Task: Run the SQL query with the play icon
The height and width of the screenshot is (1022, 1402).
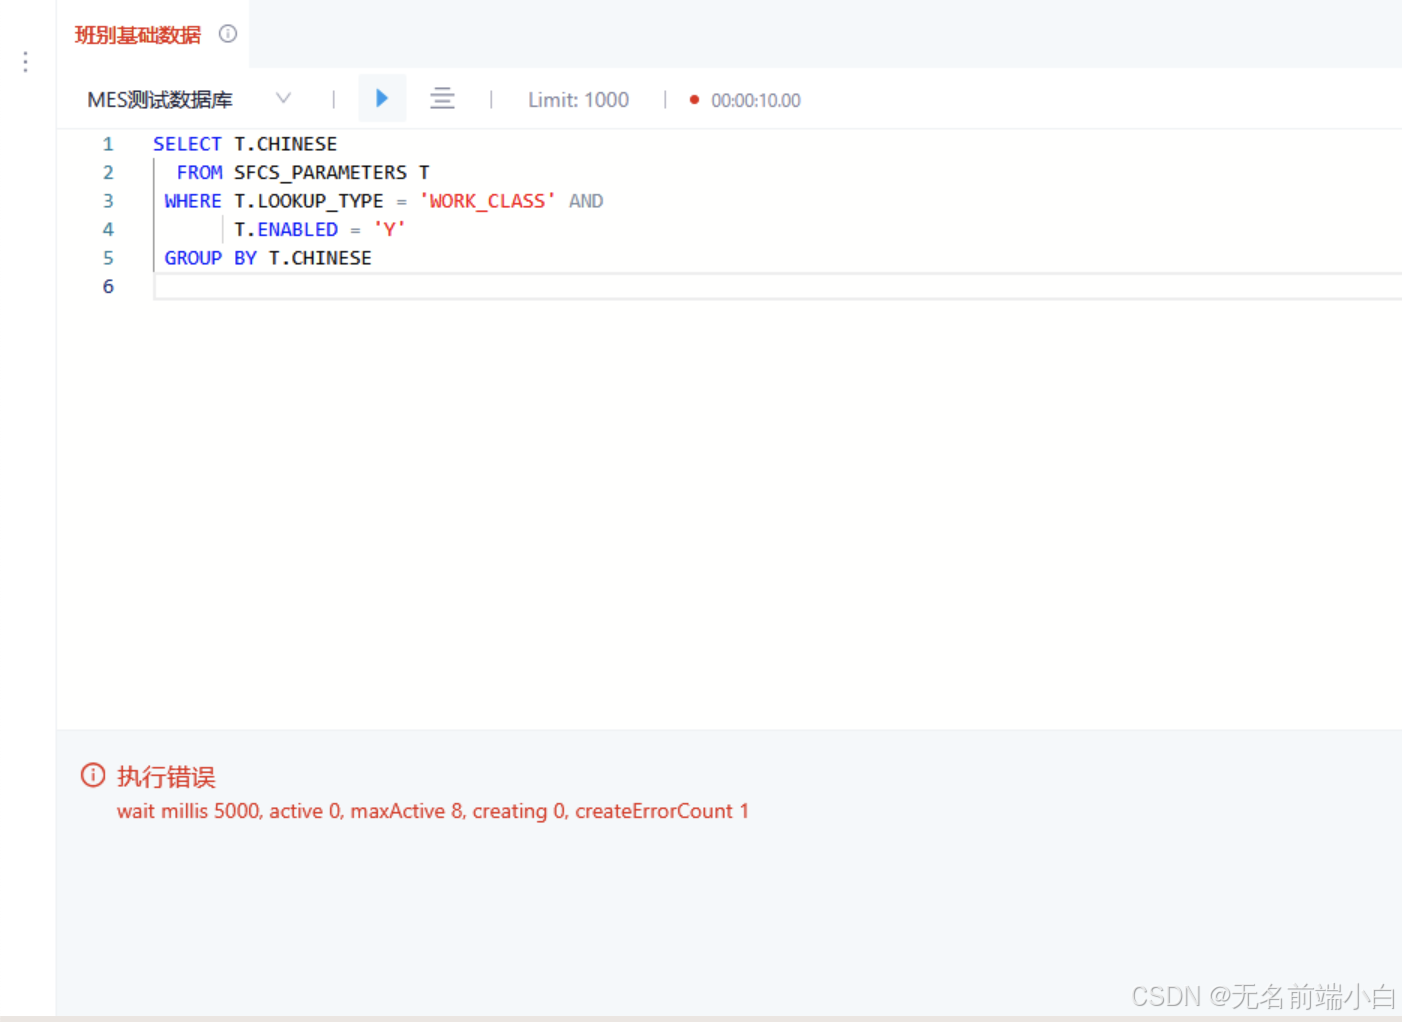Action: pos(382,98)
